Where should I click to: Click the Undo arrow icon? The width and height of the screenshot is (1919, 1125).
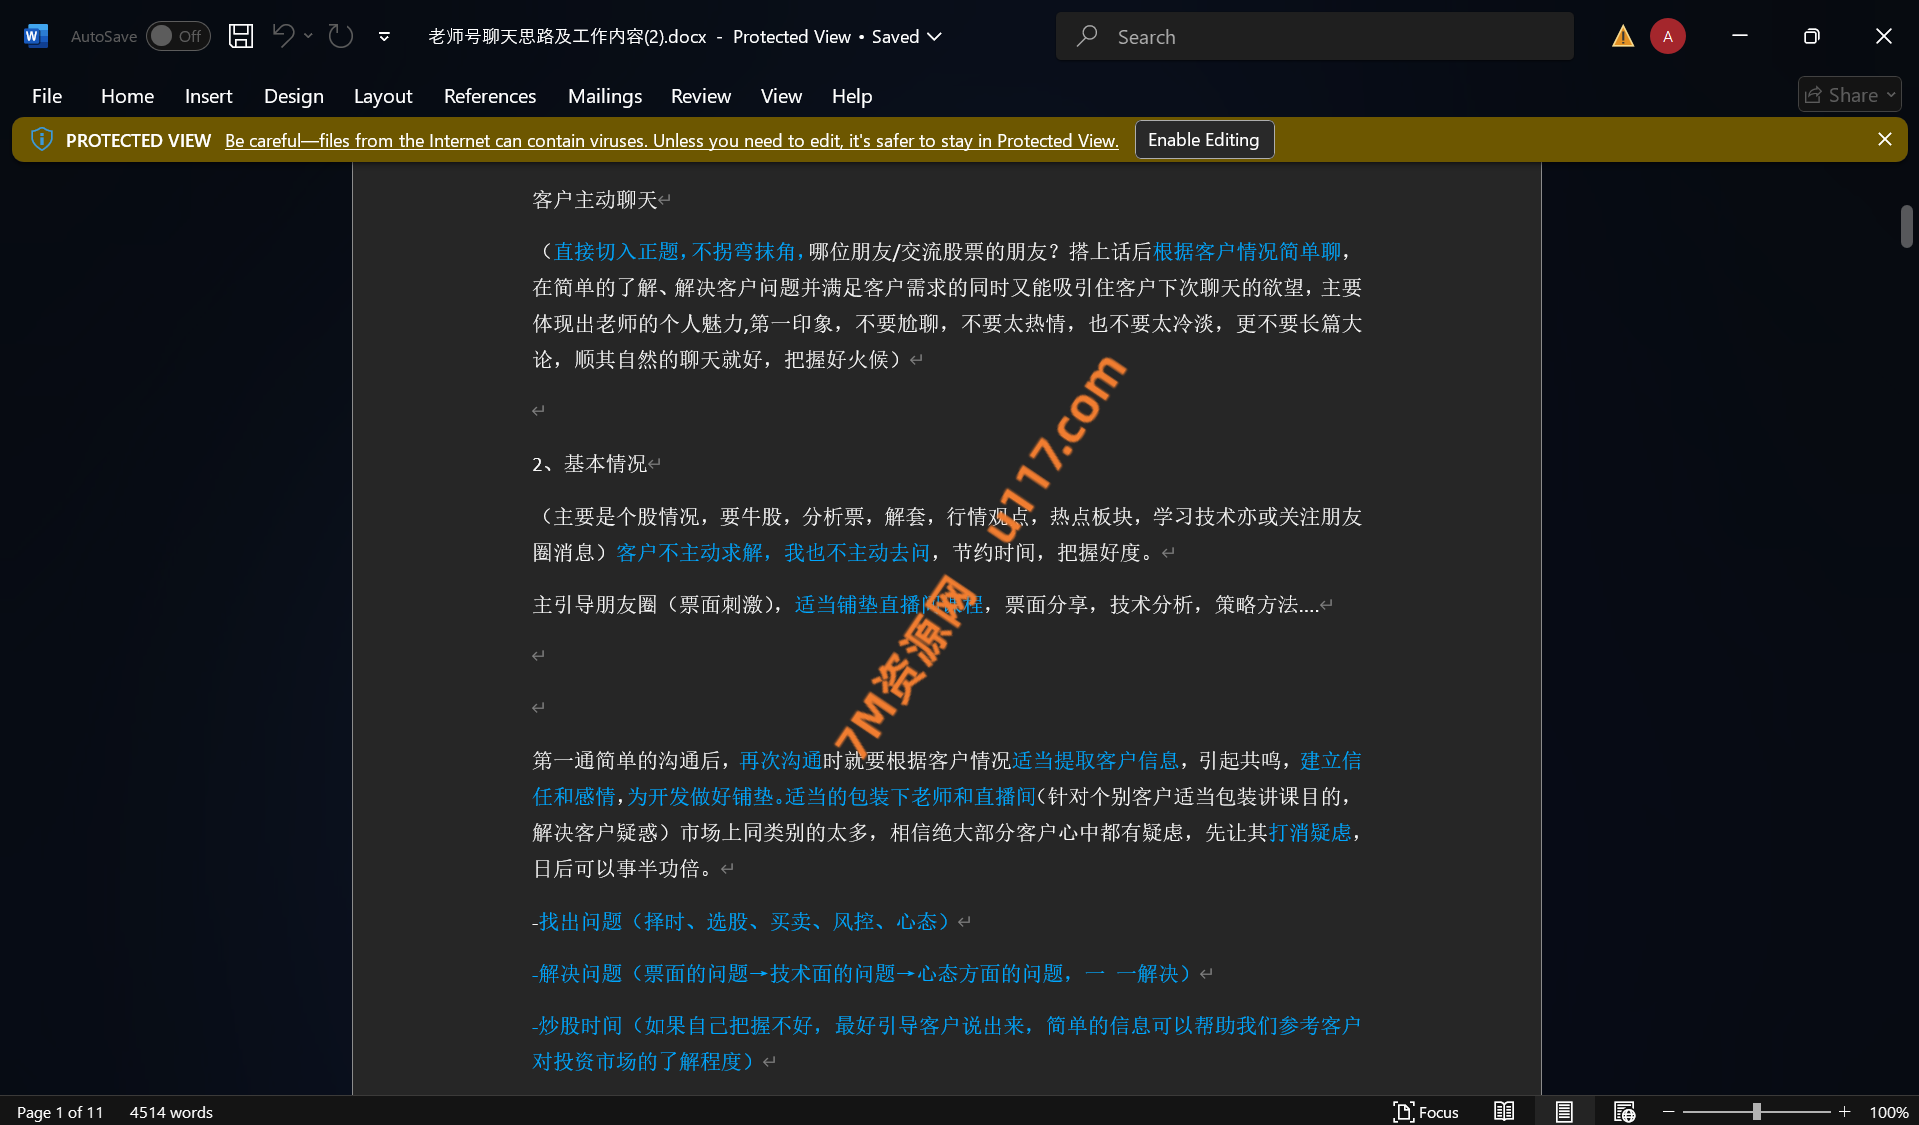(x=283, y=36)
